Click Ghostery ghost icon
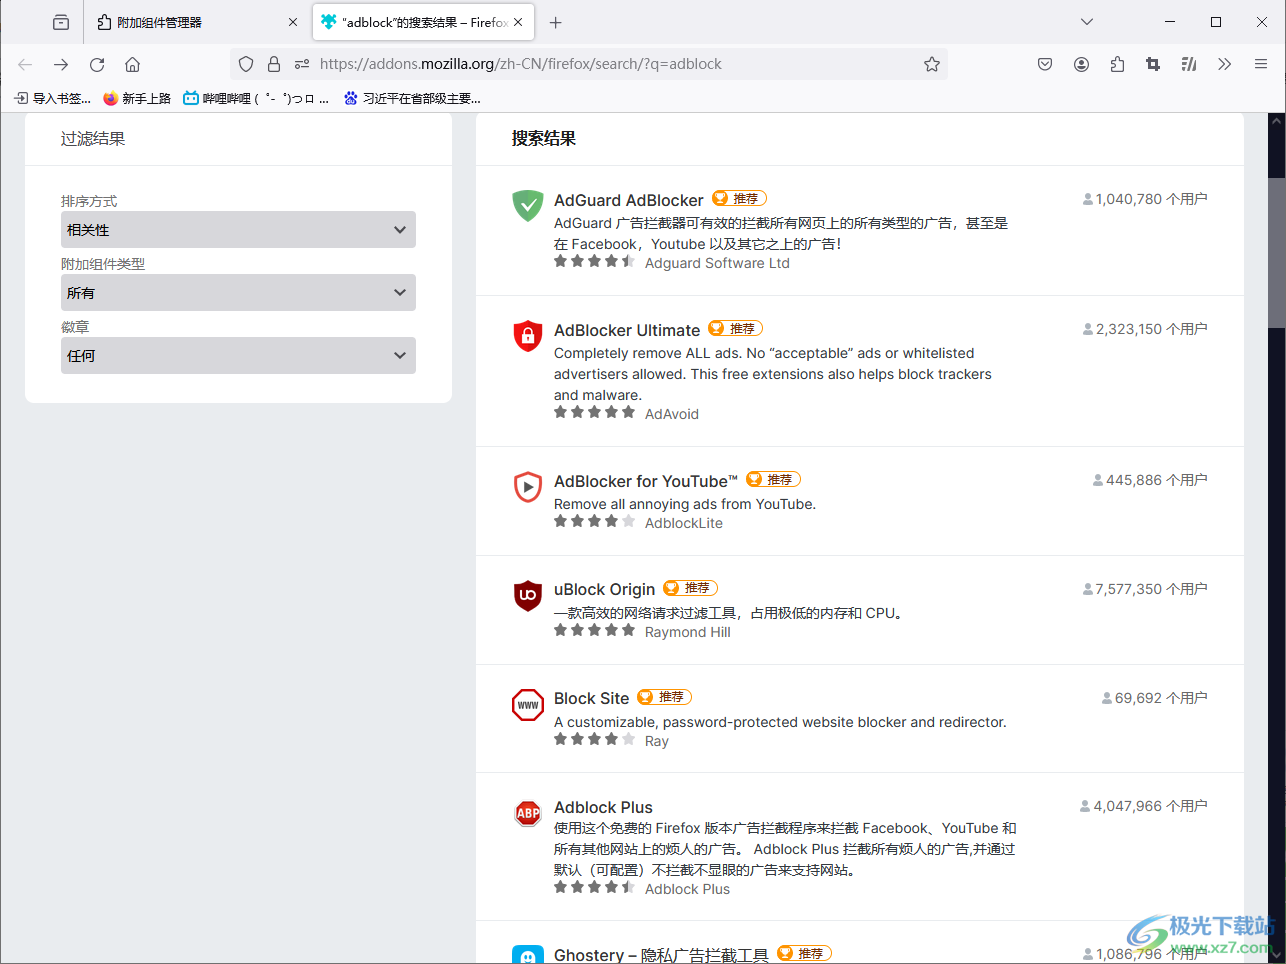This screenshot has width=1286, height=964. tap(528, 955)
